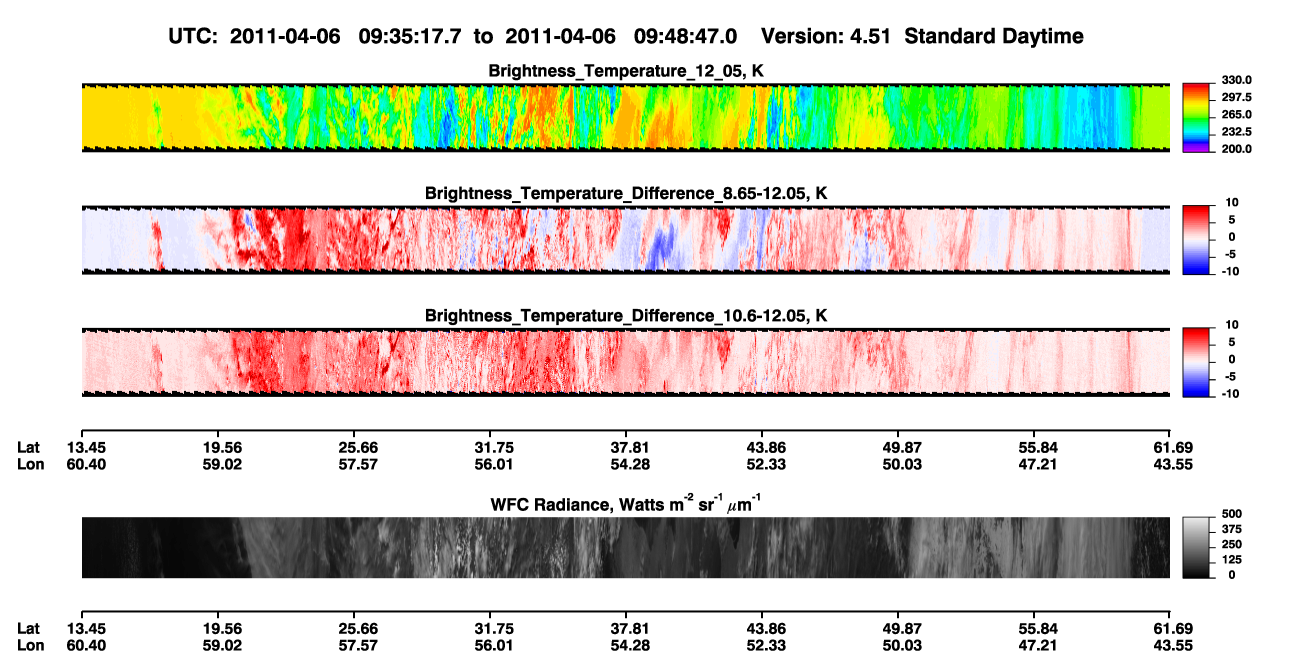Click the 250 label on grayscale colorbar

pos(1231,545)
